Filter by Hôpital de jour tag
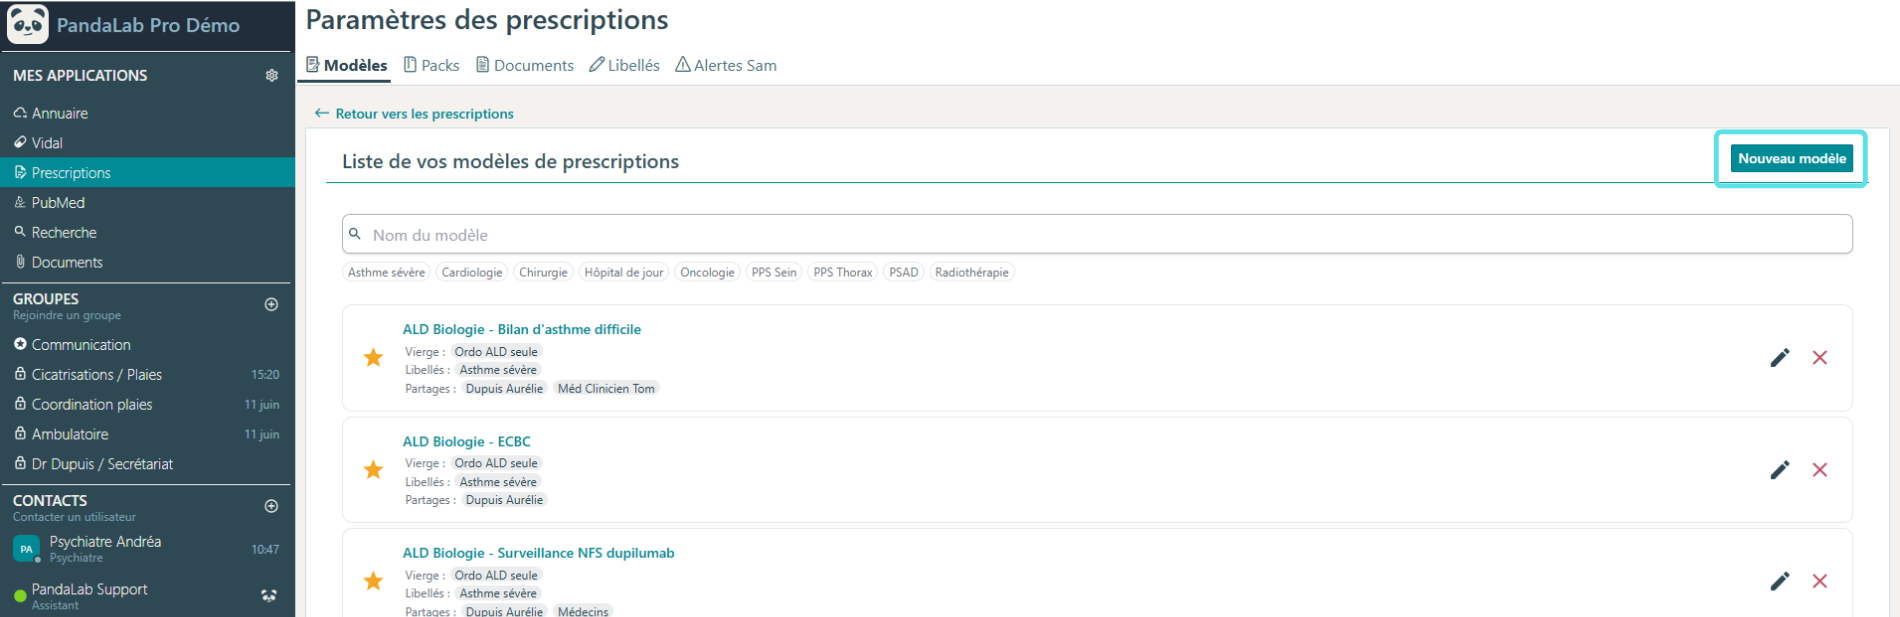1900x617 pixels. pos(624,272)
